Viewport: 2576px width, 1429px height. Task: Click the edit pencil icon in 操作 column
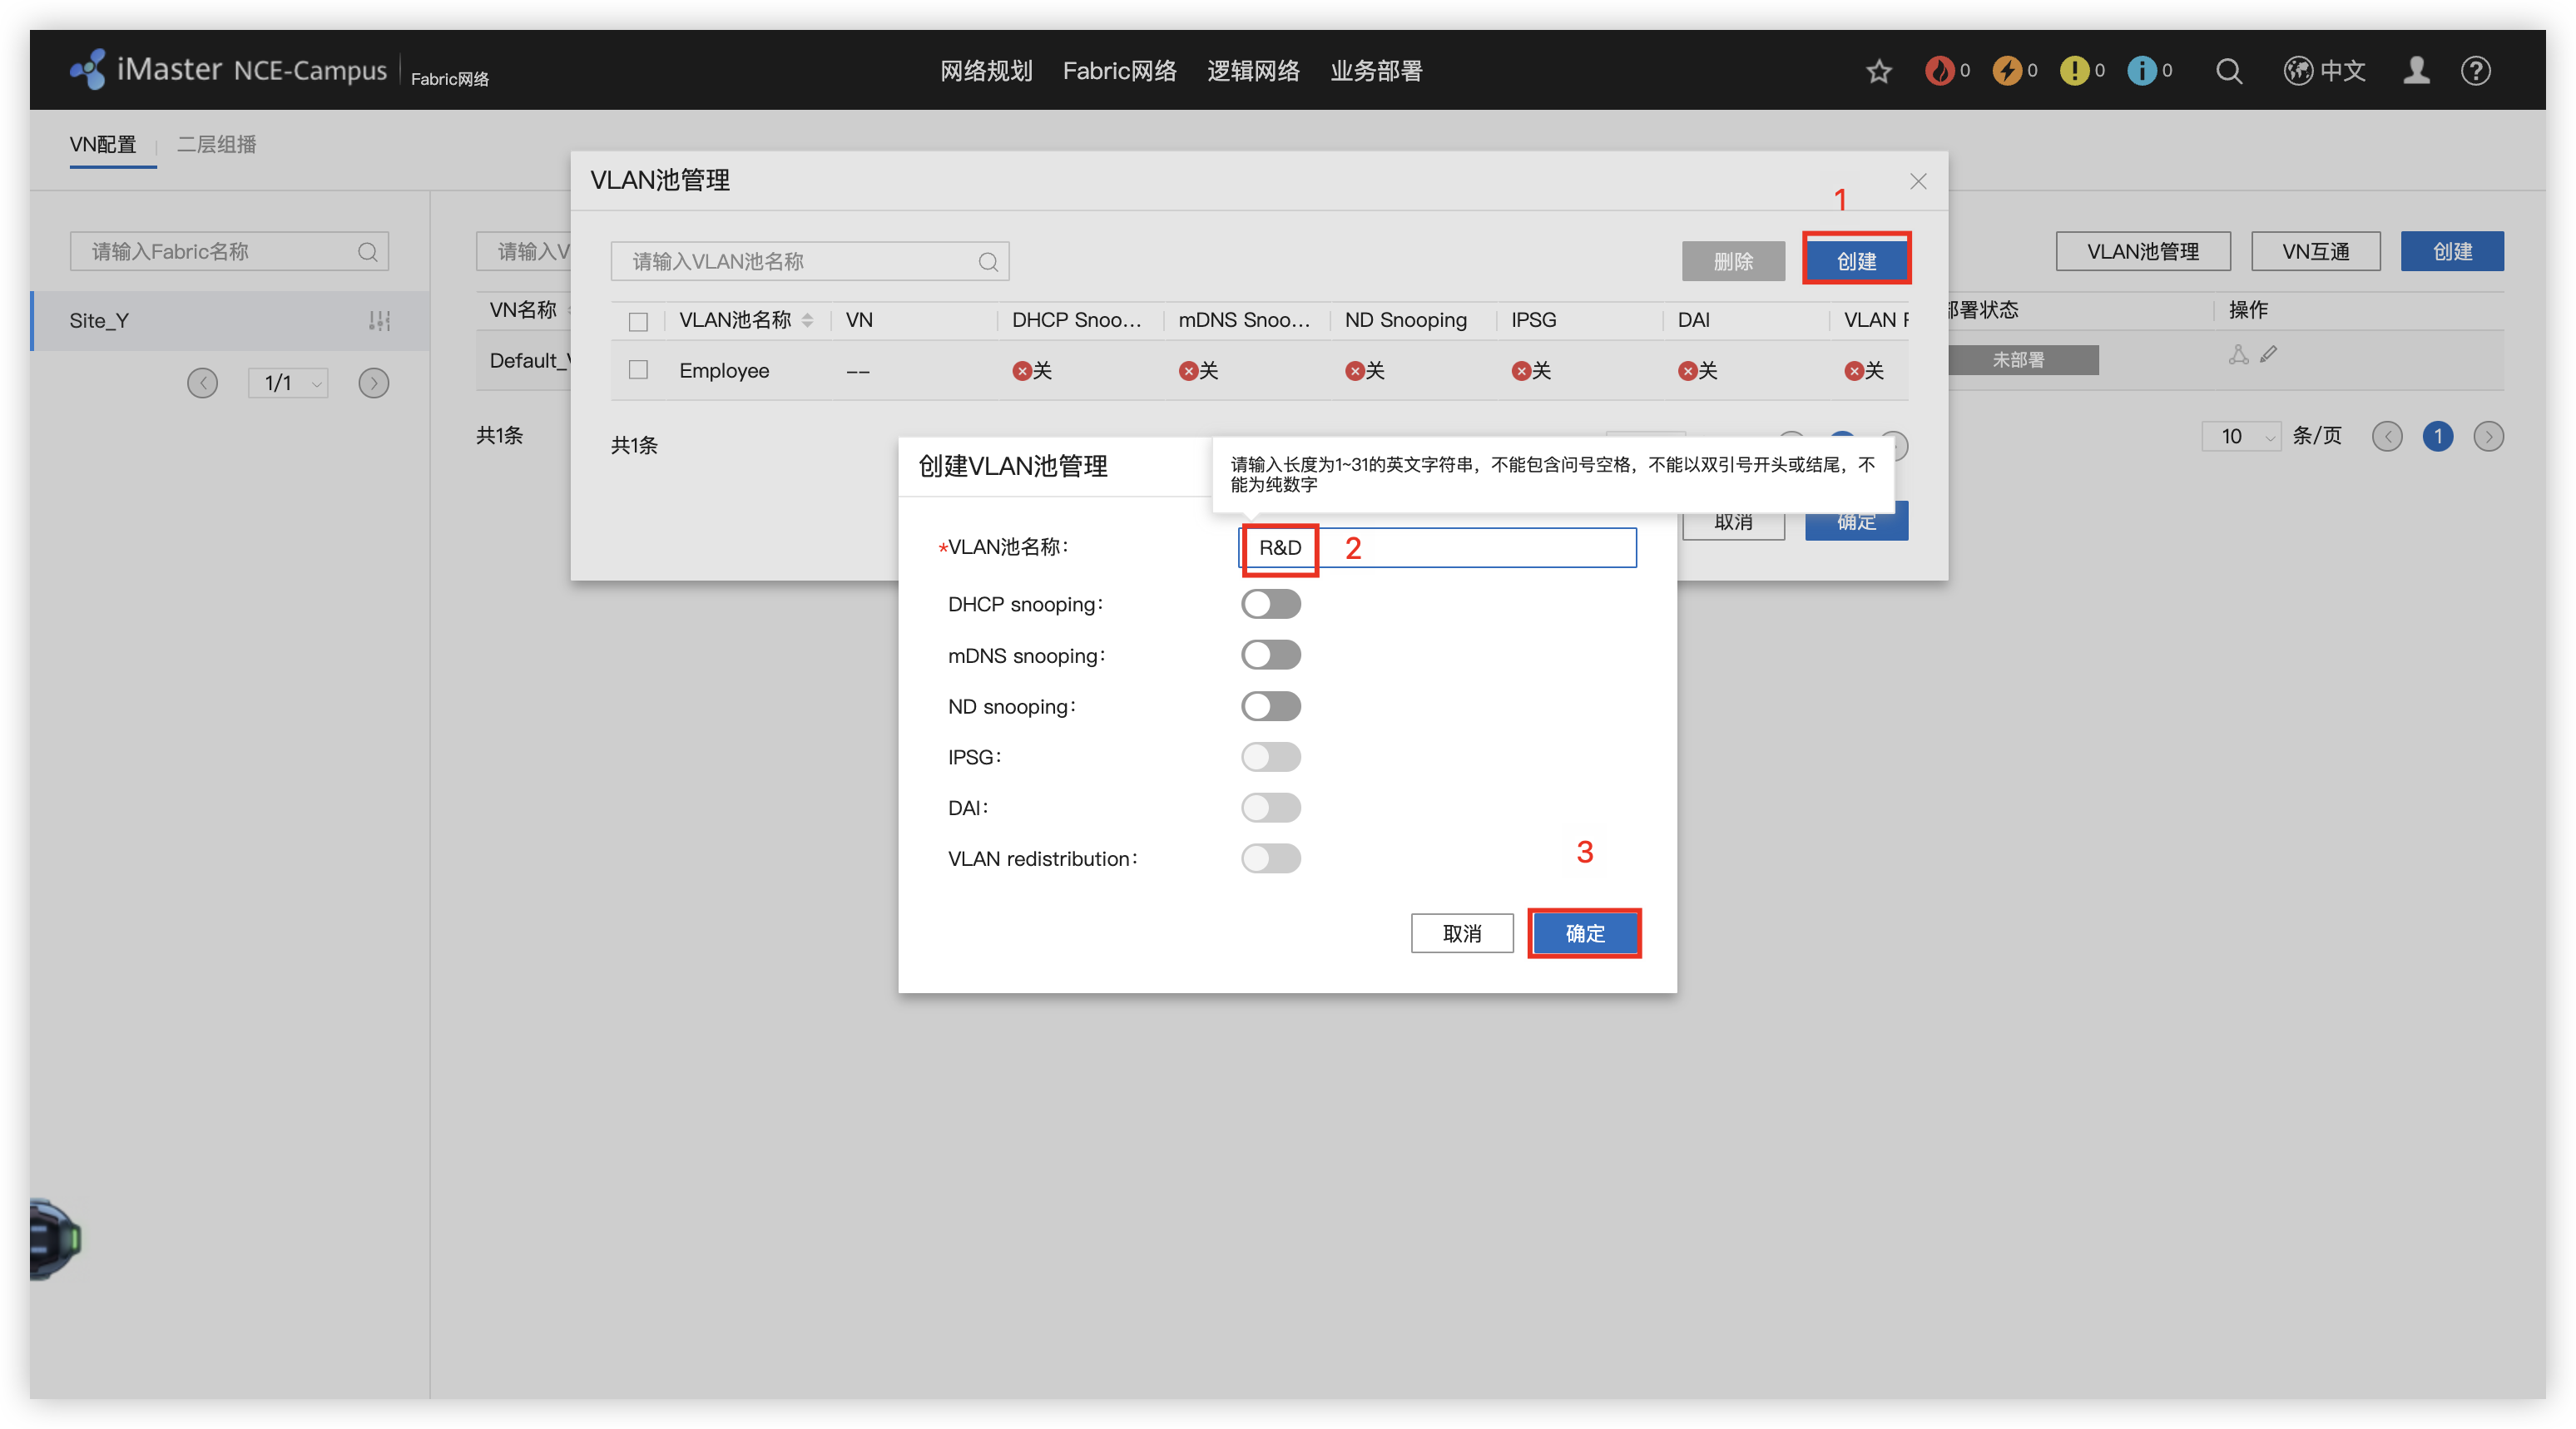tap(2268, 354)
